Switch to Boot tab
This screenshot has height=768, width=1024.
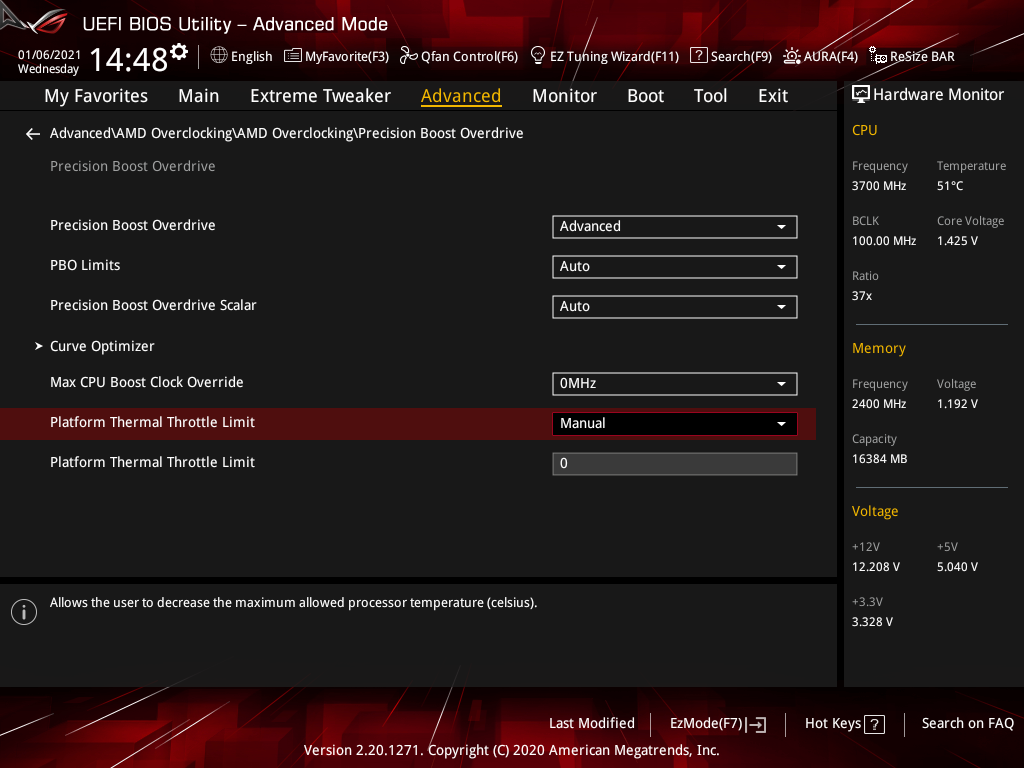[x=645, y=96]
